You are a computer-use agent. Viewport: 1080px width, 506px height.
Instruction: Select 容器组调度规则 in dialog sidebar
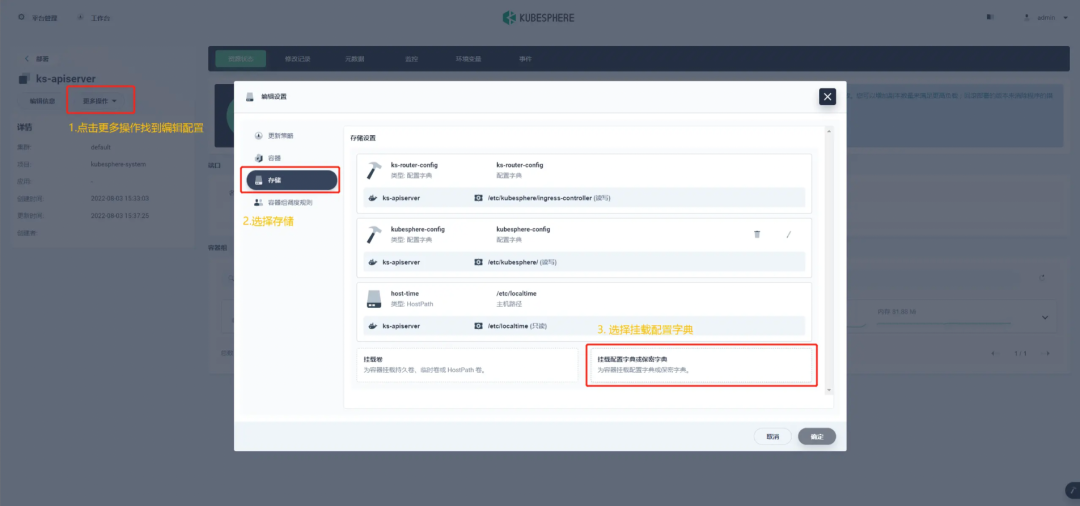coord(289,202)
